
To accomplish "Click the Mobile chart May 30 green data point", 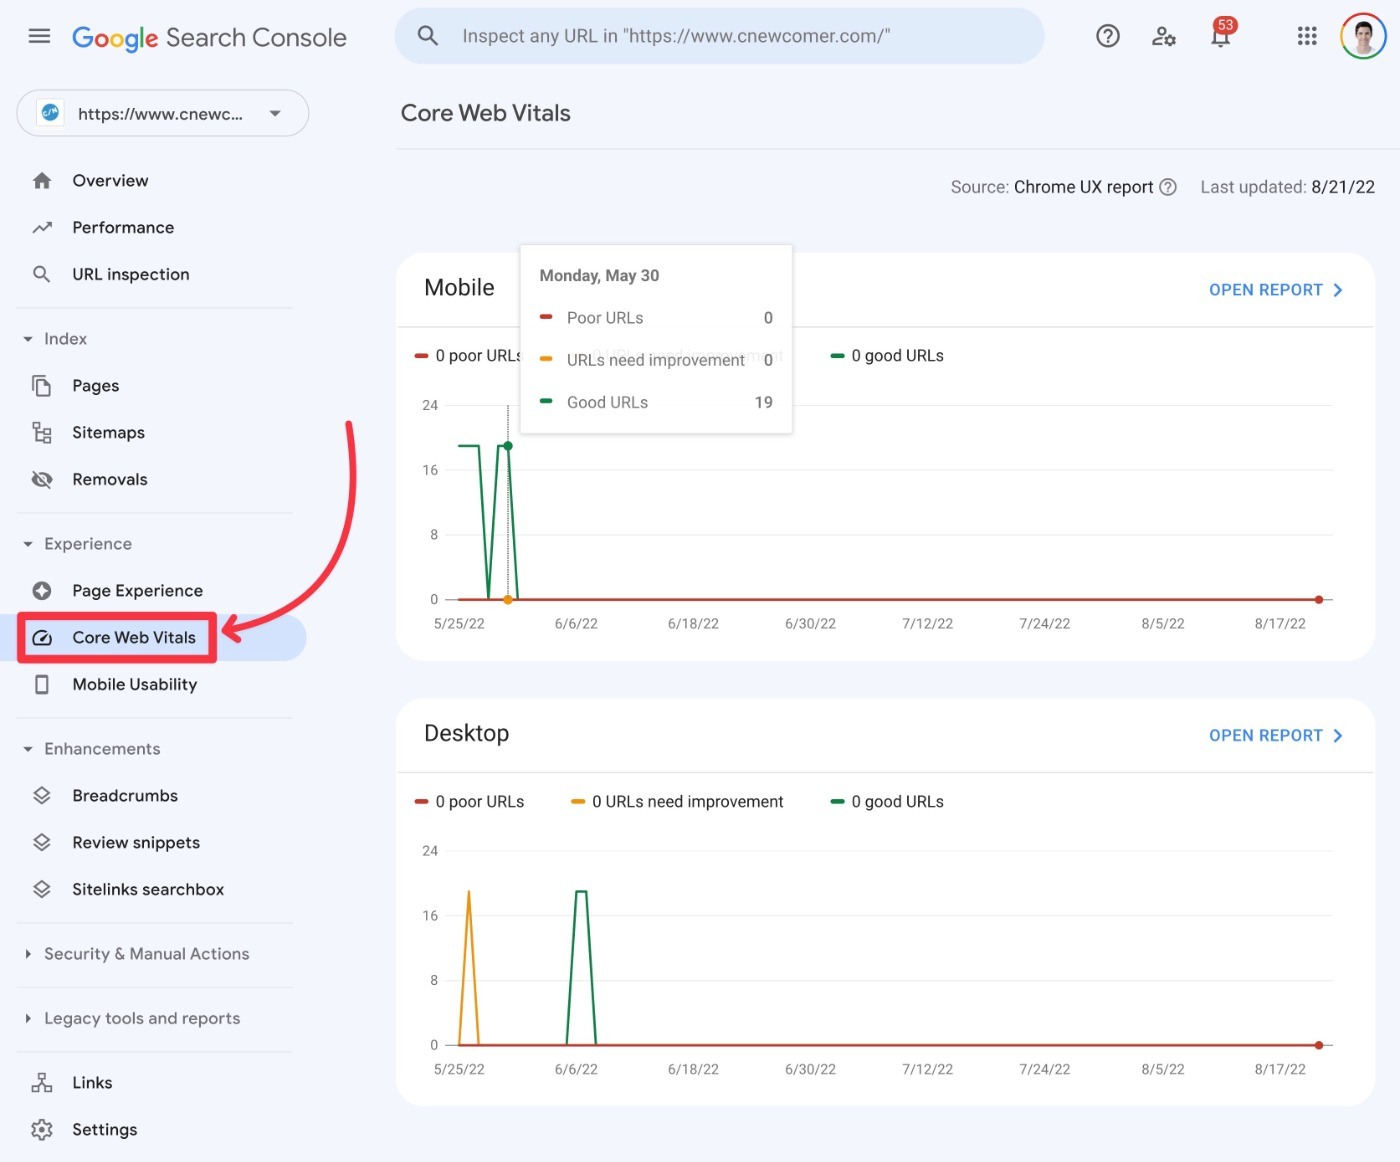I will [x=508, y=446].
